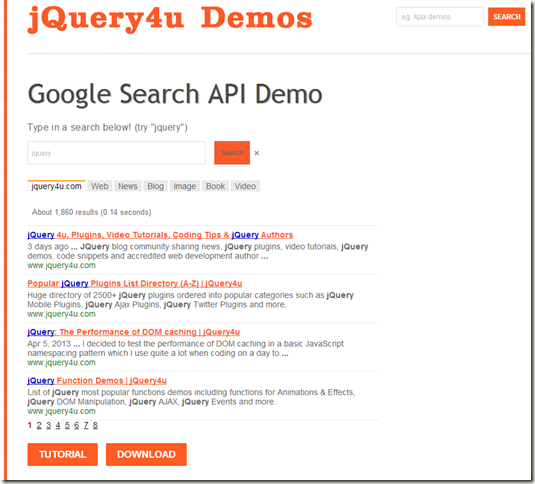Open 'jQuery Function Demos' result link

tap(97, 380)
